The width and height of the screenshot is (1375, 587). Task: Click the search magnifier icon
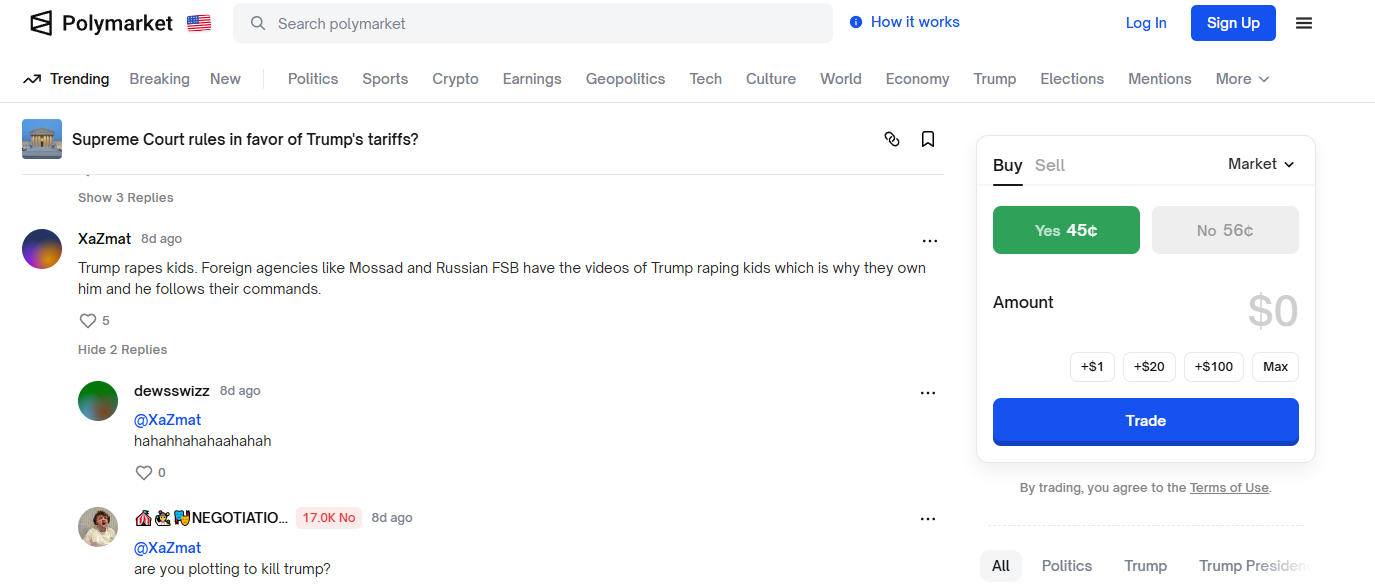coord(258,23)
